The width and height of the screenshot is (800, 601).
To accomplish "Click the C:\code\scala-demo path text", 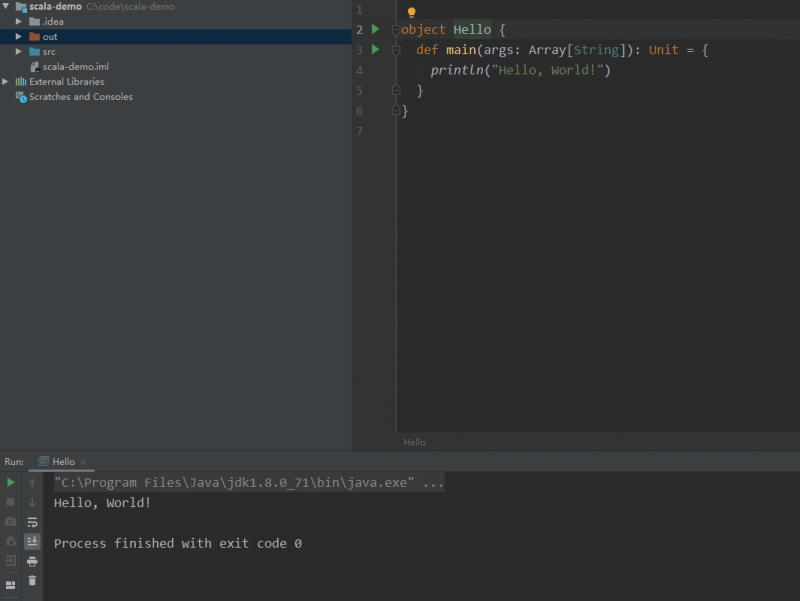I will click(131, 7).
